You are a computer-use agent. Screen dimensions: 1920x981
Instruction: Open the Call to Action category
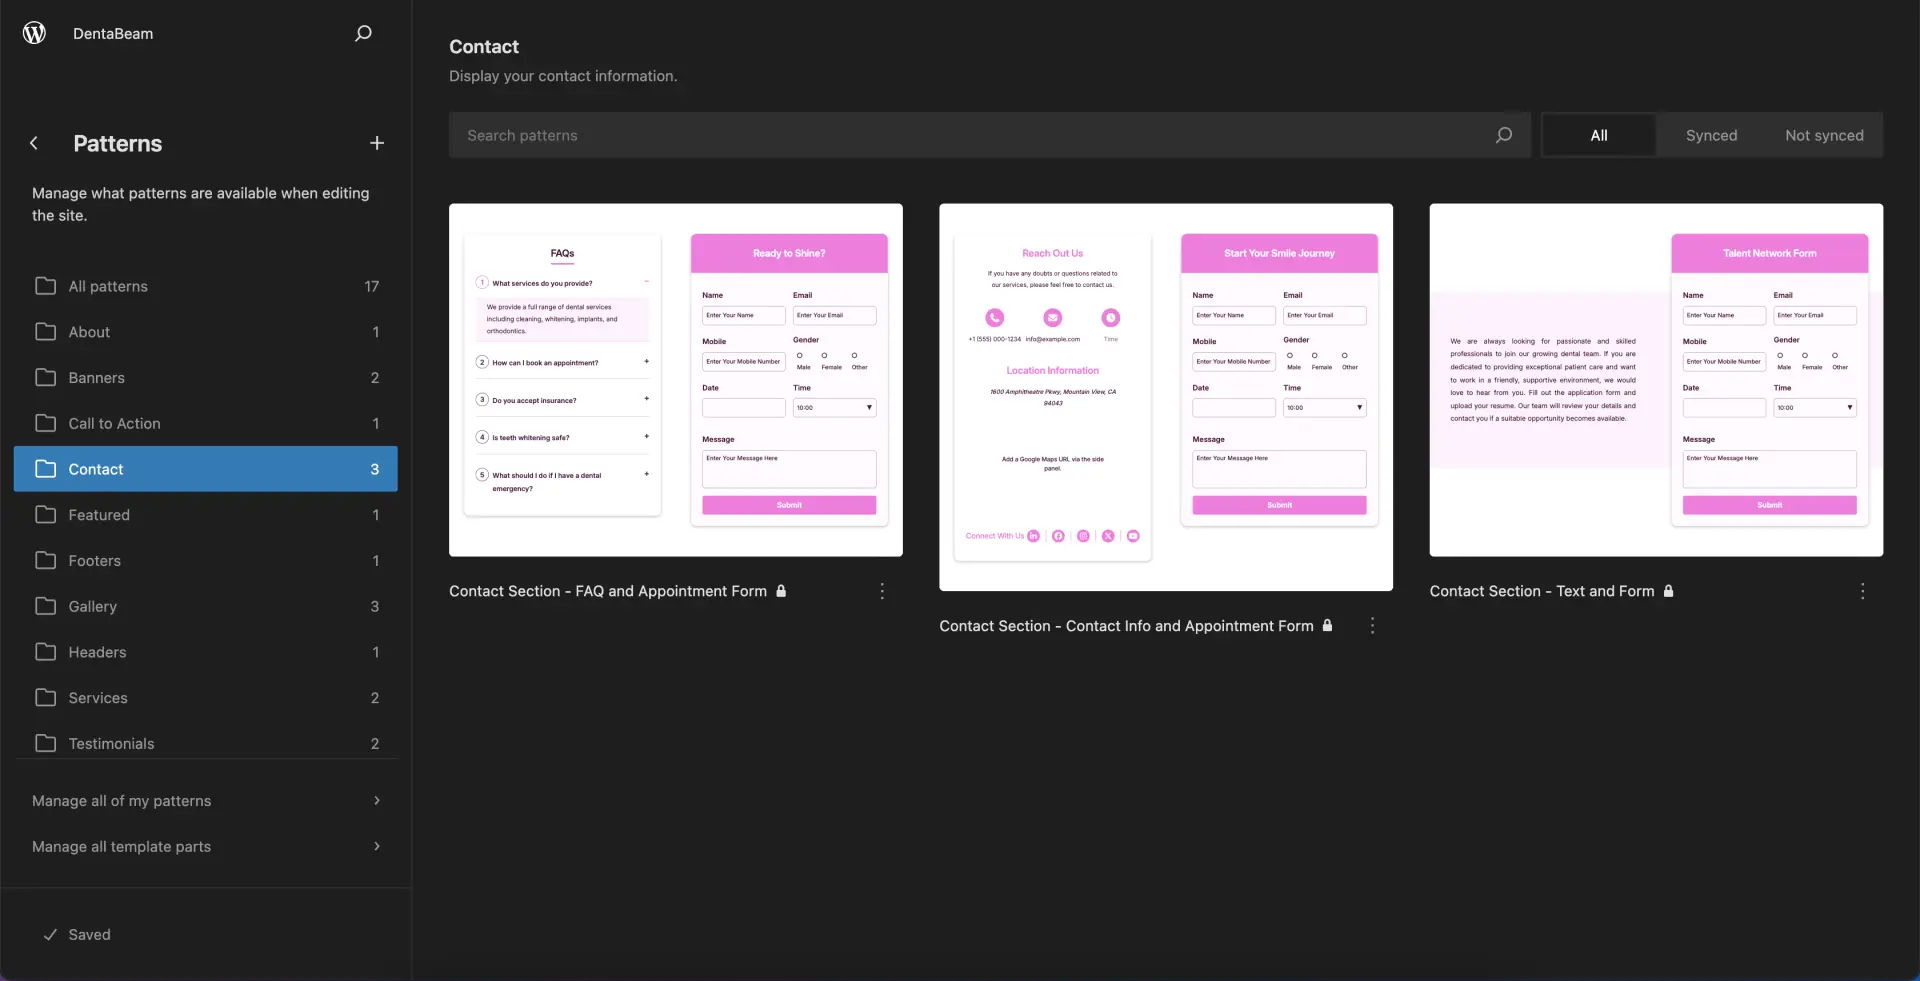[206, 423]
